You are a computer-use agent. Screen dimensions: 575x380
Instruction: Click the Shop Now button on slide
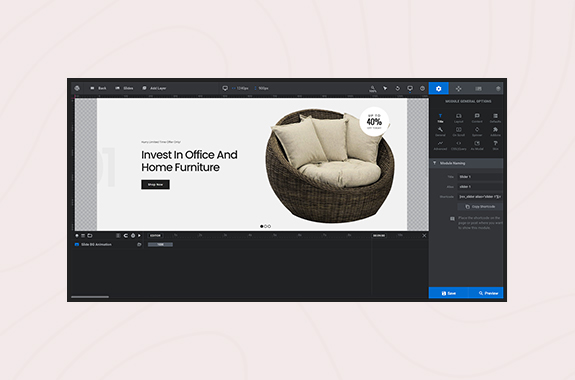pyautogui.click(x=155, y=184)
